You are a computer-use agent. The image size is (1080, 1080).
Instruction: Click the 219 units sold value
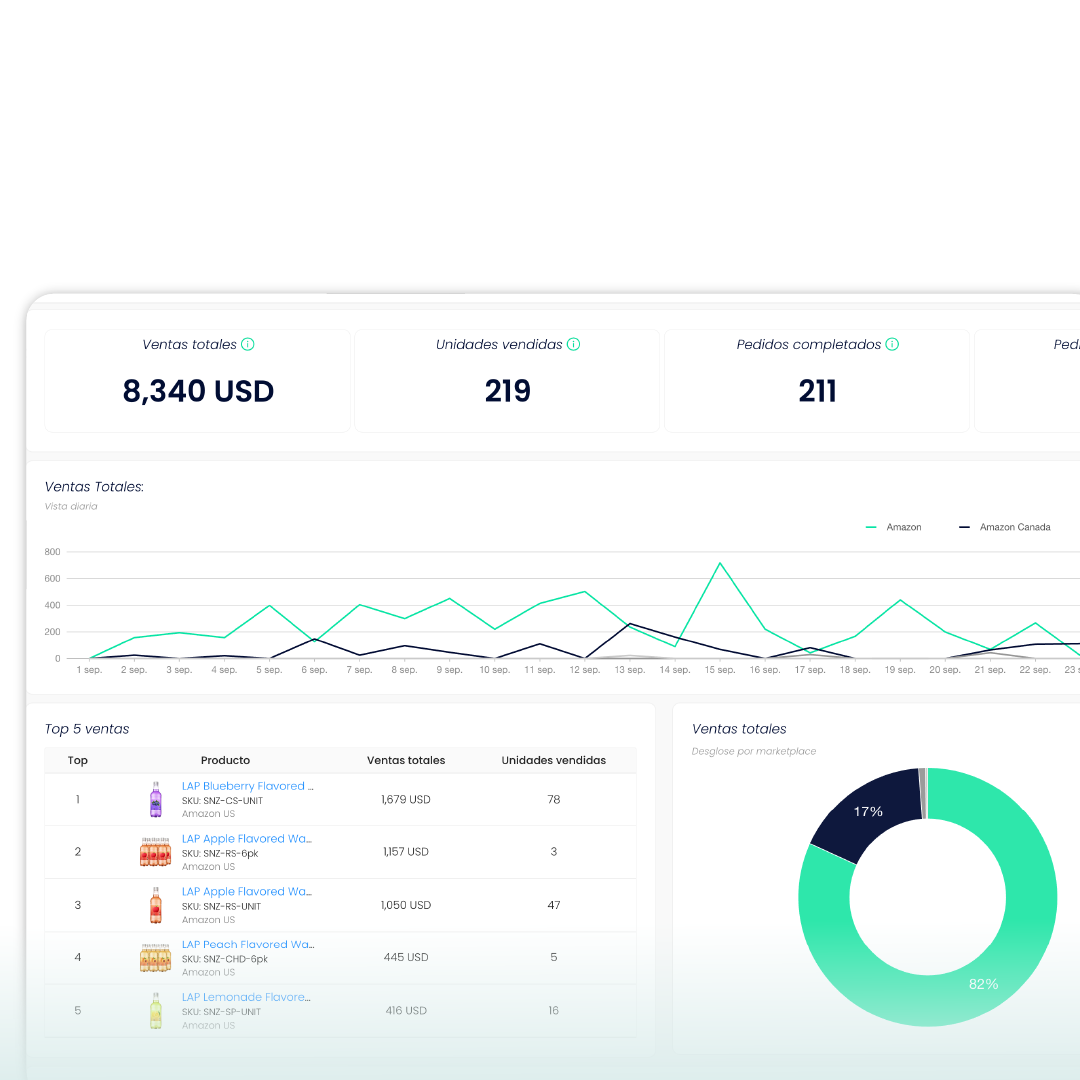pos(508,391)
